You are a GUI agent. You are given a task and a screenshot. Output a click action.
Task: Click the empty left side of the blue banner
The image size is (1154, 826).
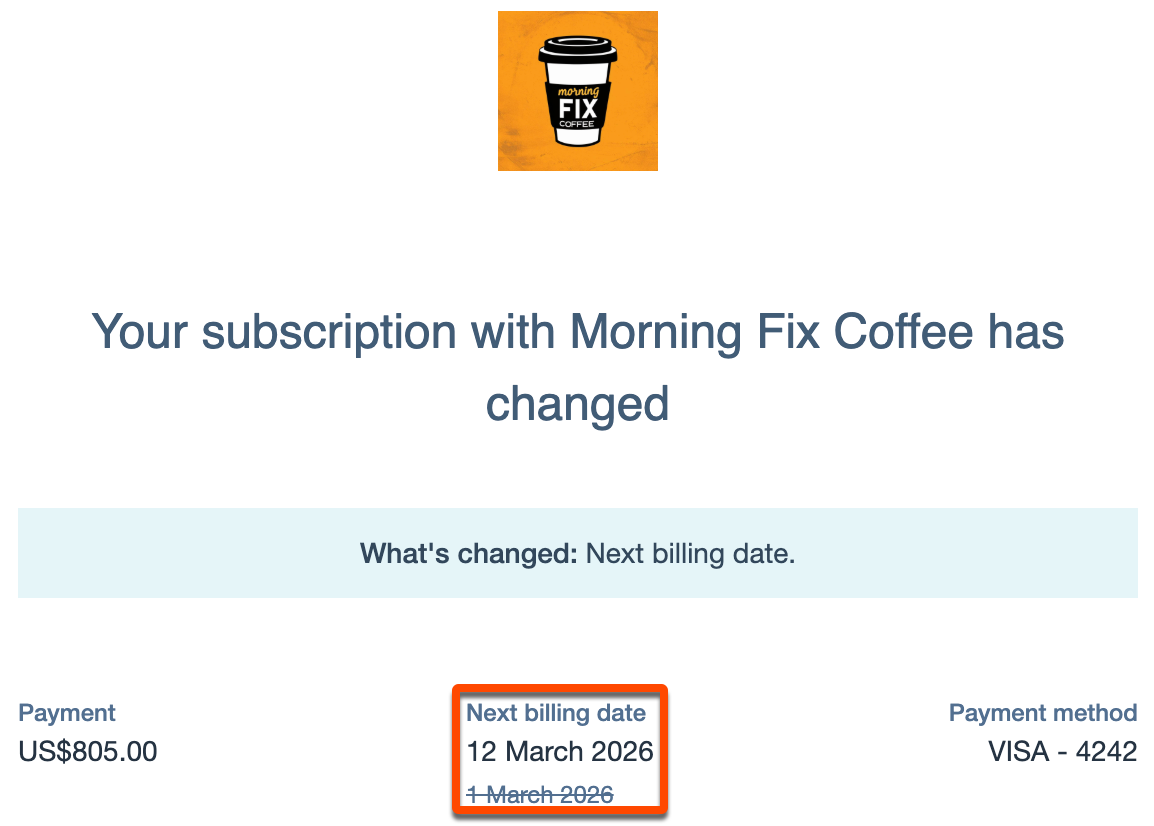(150, 553)
